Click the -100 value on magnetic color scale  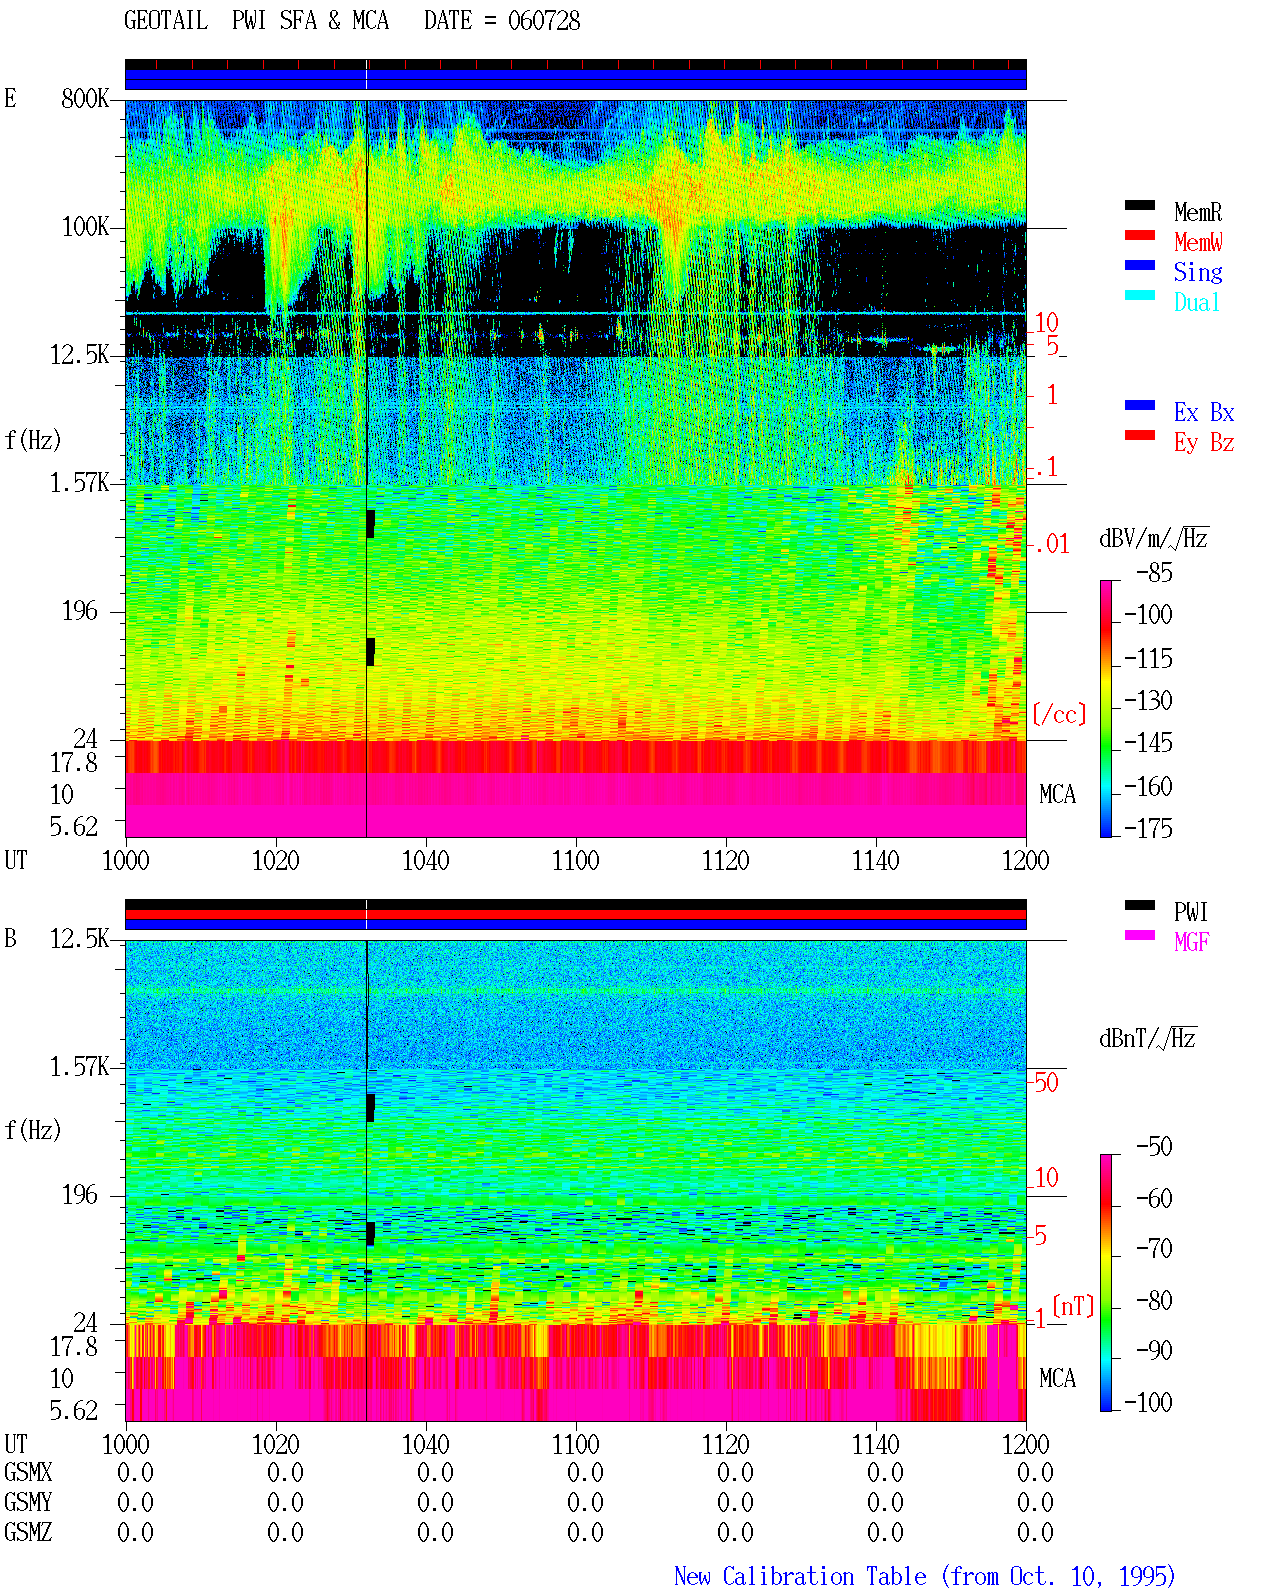[x=1148, y=1402]
